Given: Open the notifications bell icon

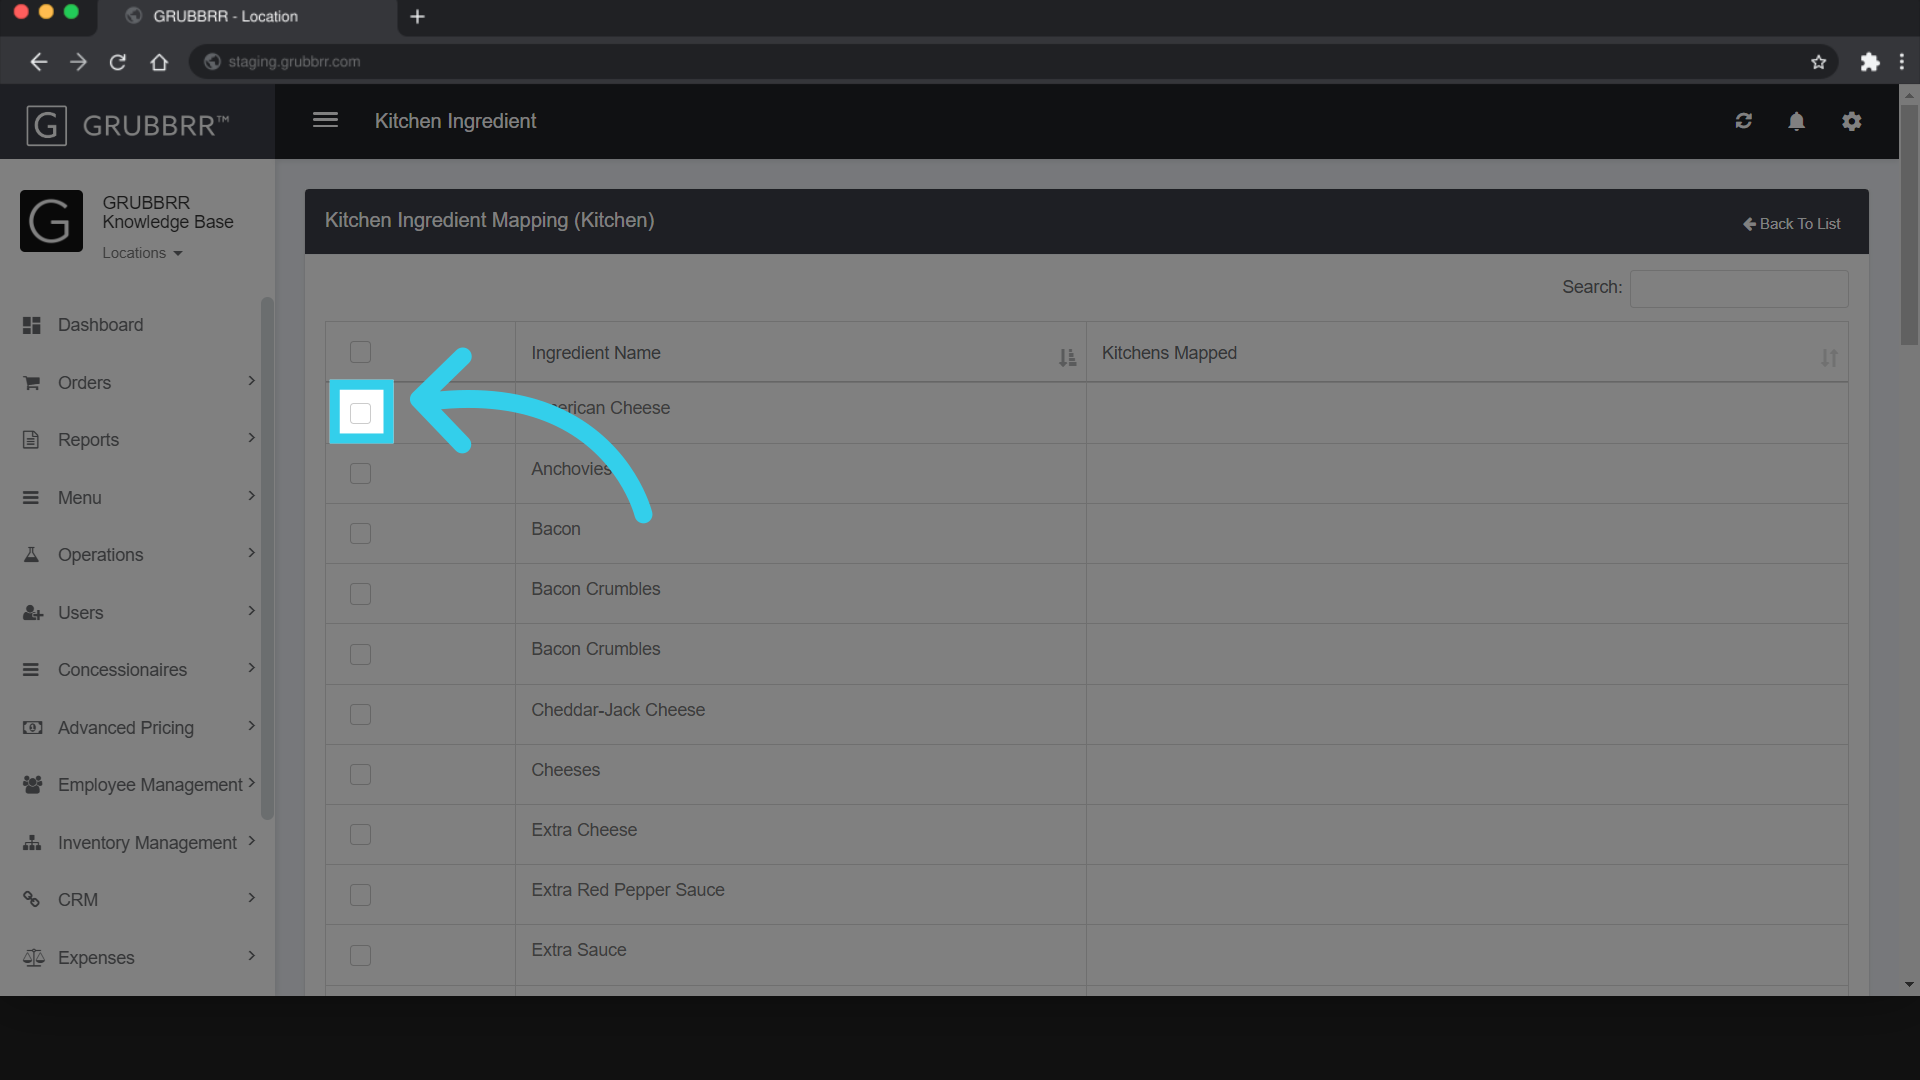Looking at the screenshot, I should (x=1796, y=121).
